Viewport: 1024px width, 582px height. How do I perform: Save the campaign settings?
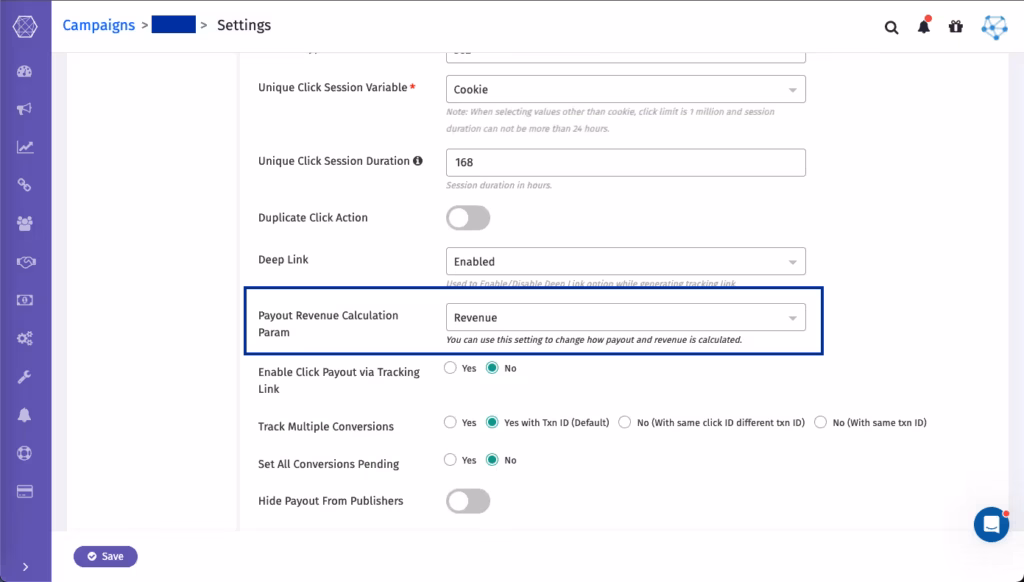point(105,557)
